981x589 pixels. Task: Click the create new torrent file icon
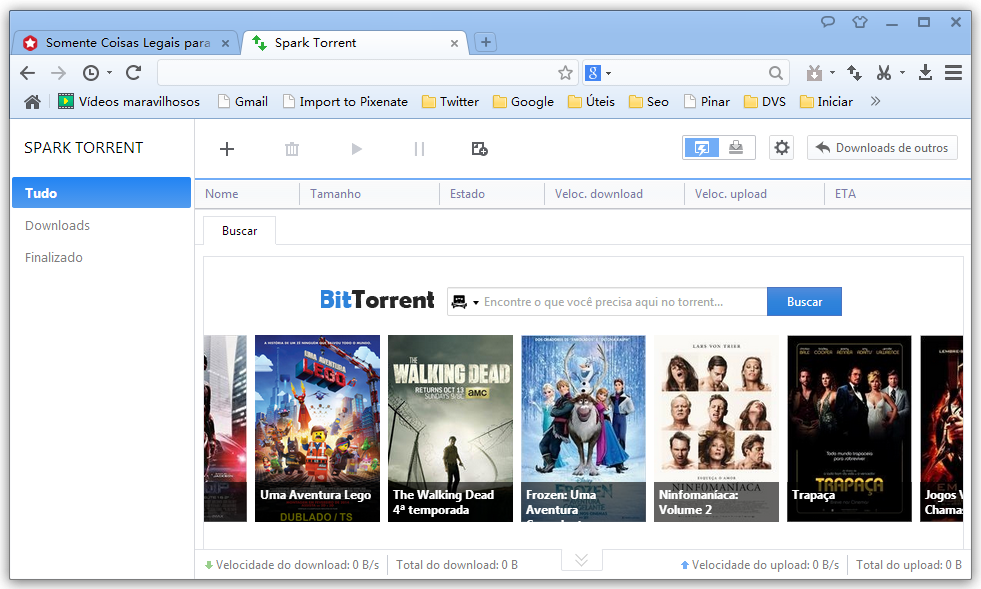[x=479, y=149]
